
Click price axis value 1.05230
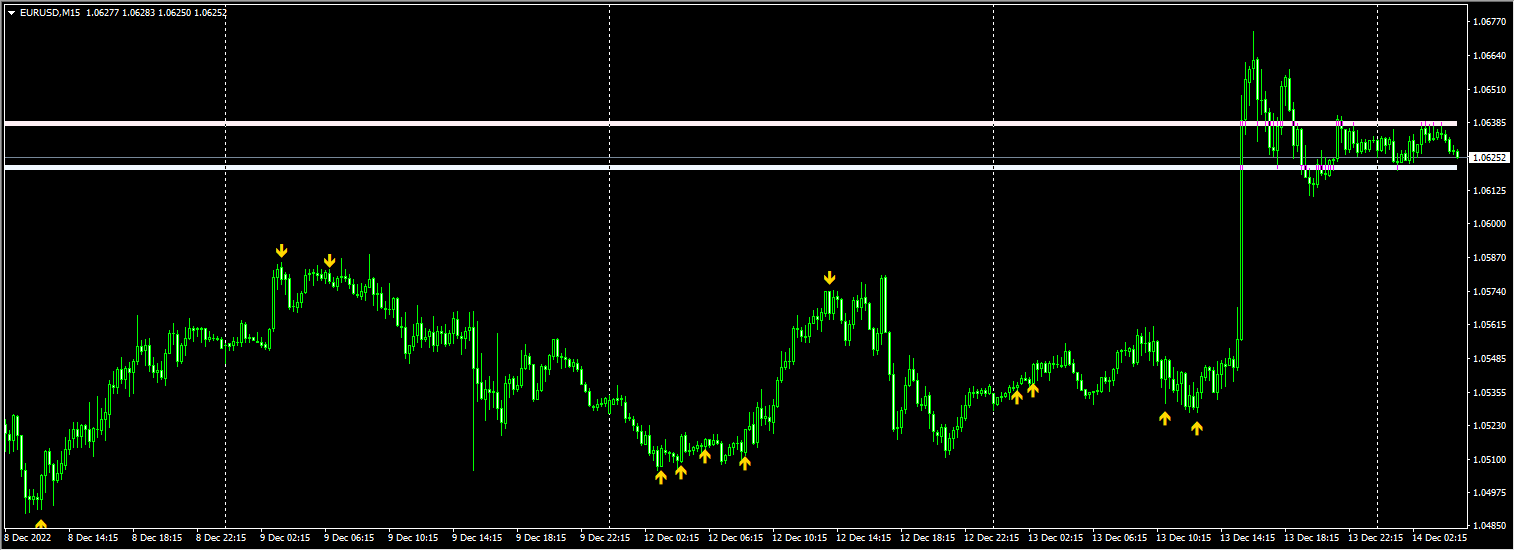click(x=1490, y=426)
